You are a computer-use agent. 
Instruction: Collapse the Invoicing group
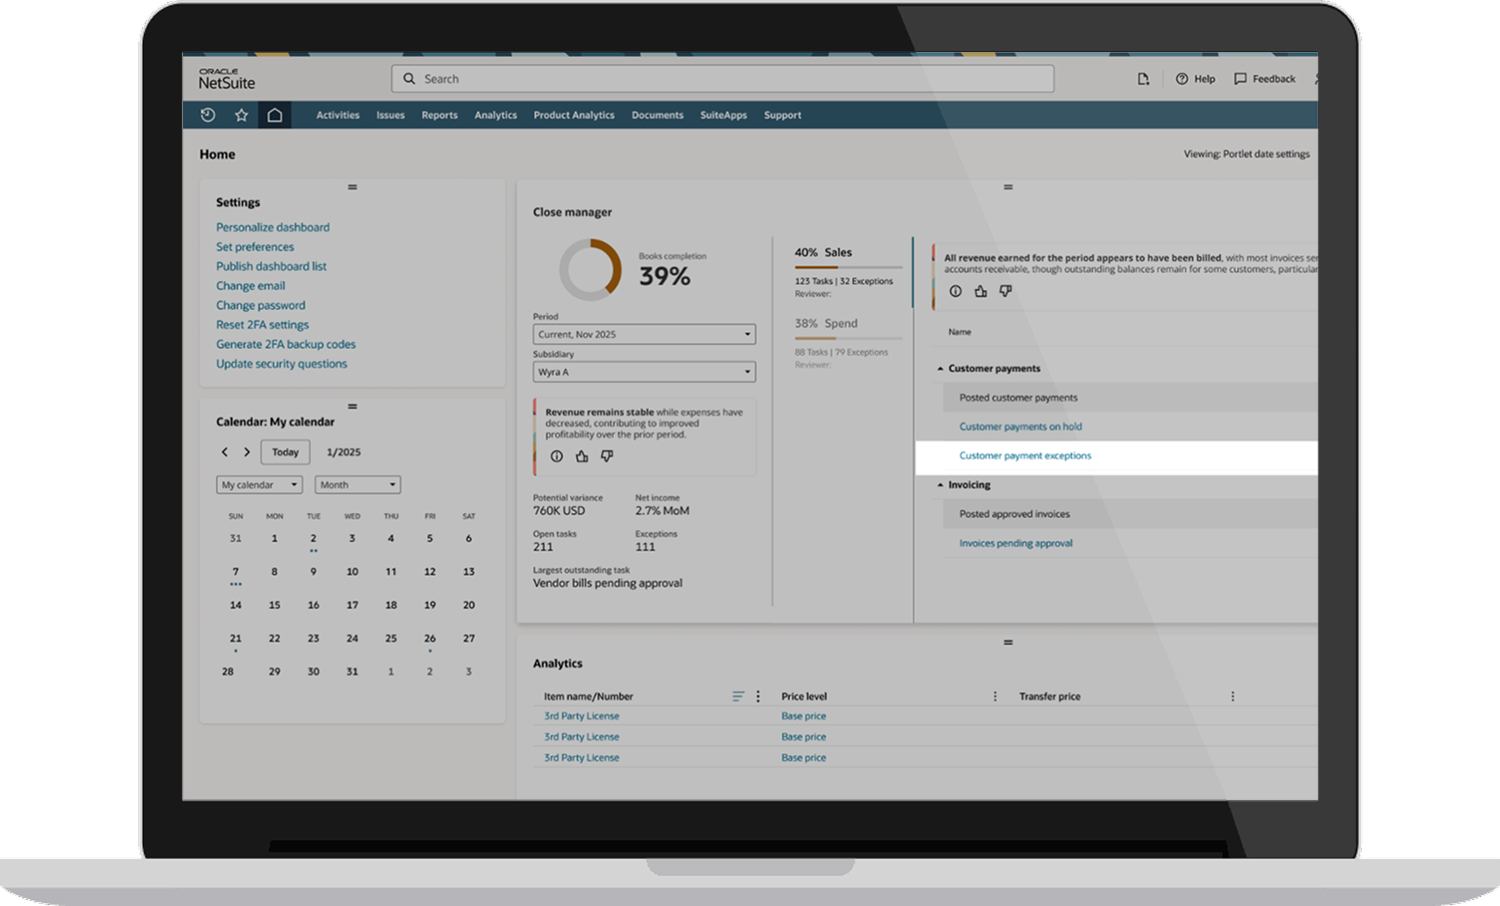[940, 485]
